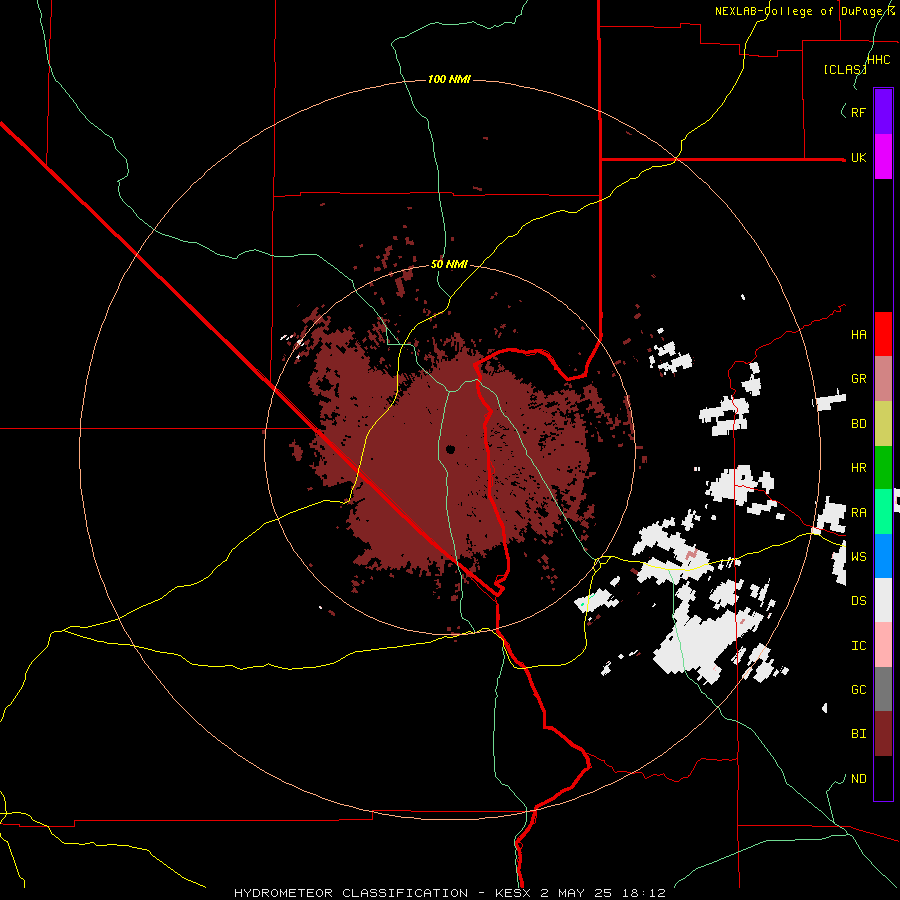The width and height of the screenshot is (900, 900).
Task: Click the BD yellow legend swatch
Action: tap(883, 424)
